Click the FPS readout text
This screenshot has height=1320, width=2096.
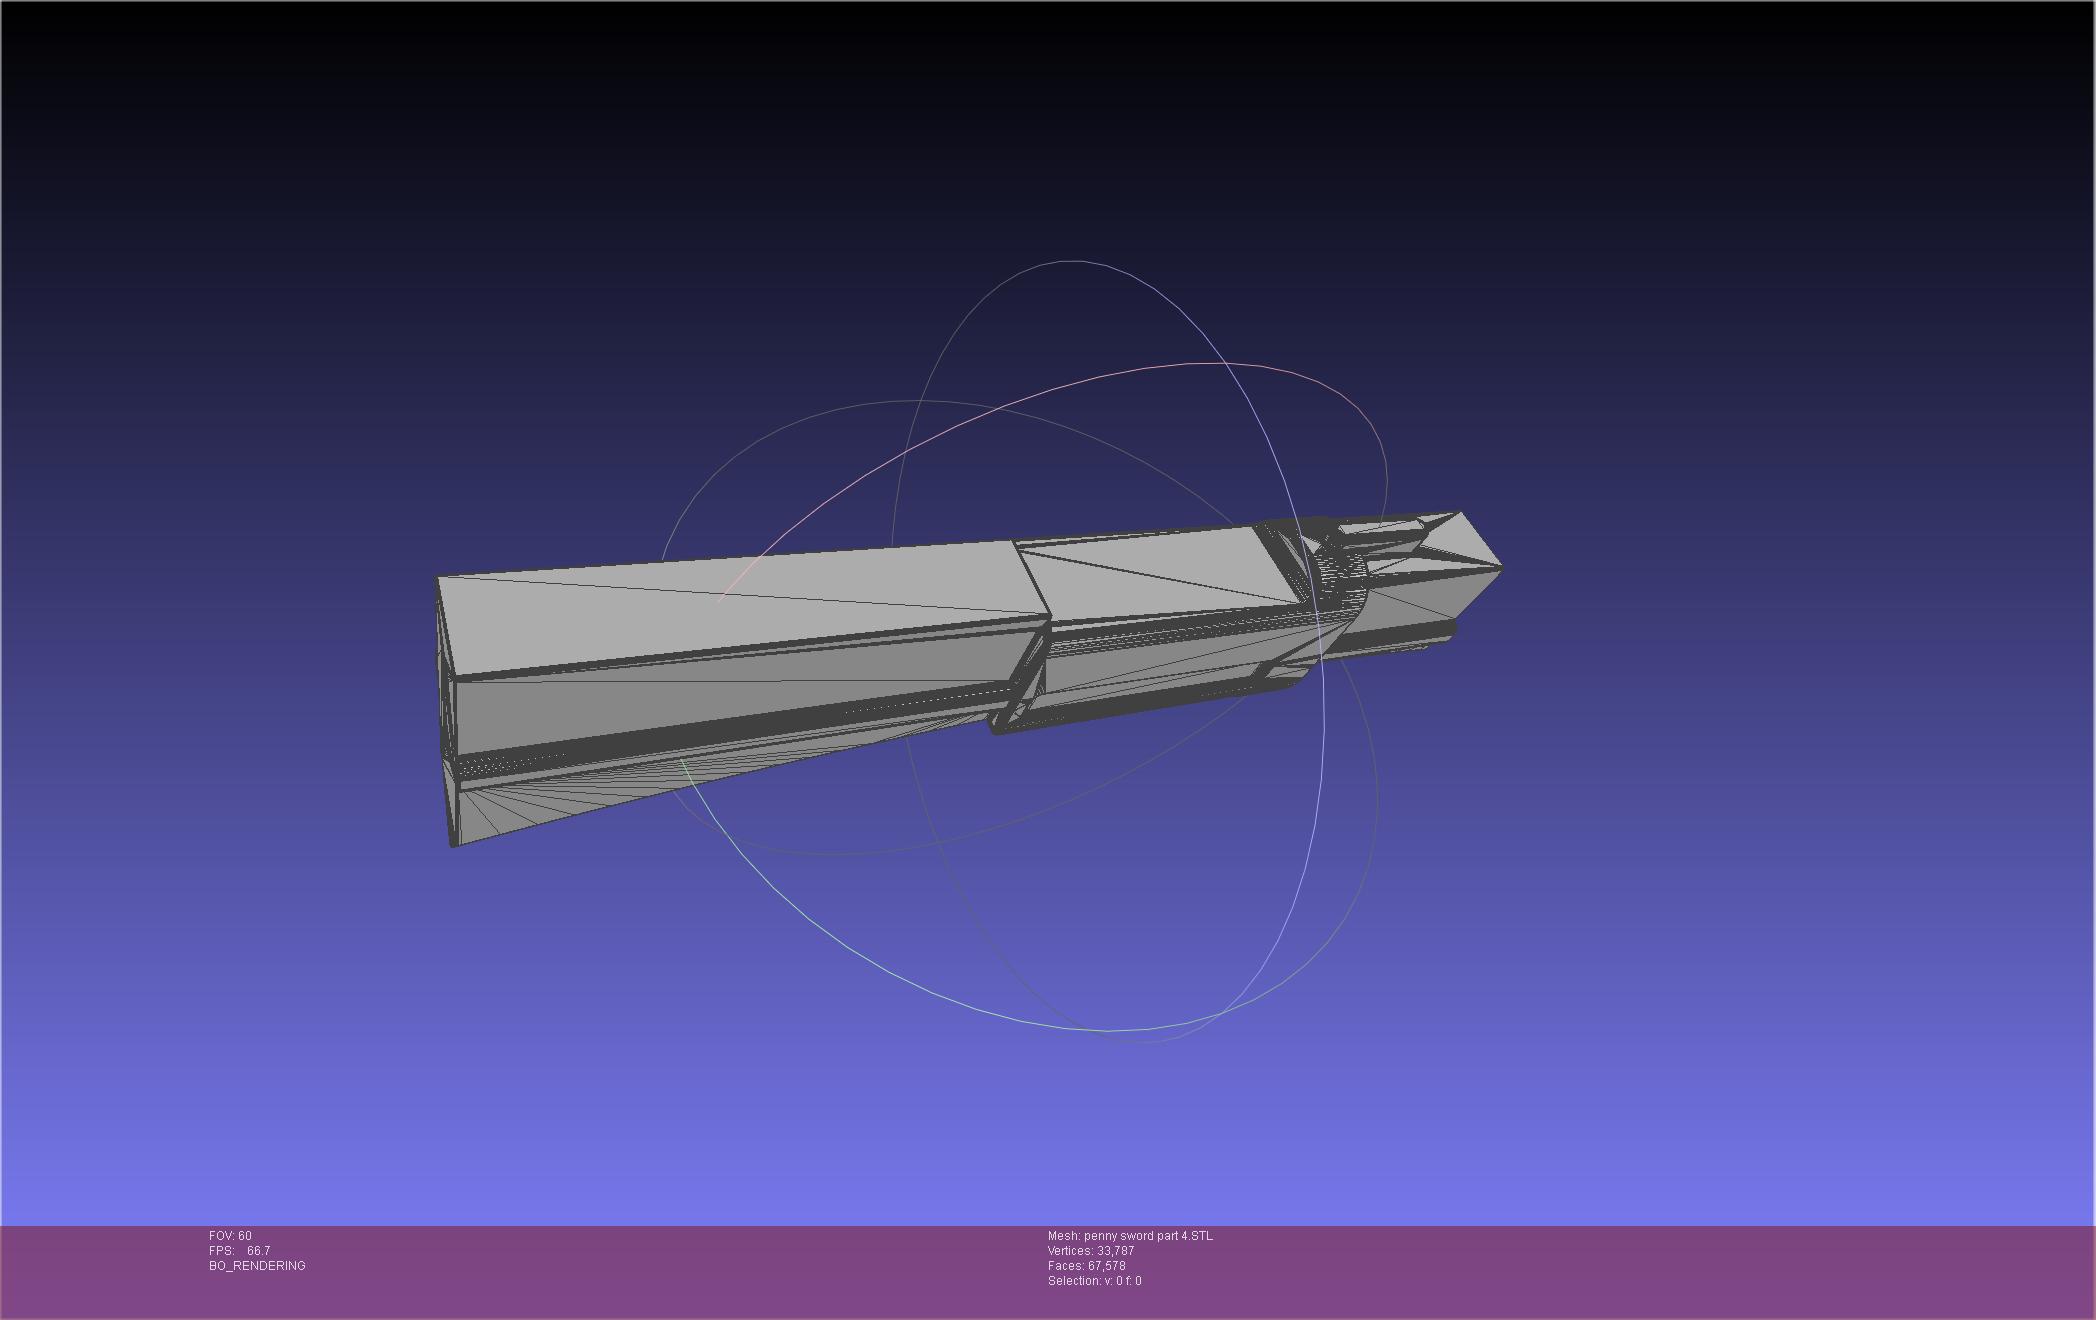pos(239,1251)
